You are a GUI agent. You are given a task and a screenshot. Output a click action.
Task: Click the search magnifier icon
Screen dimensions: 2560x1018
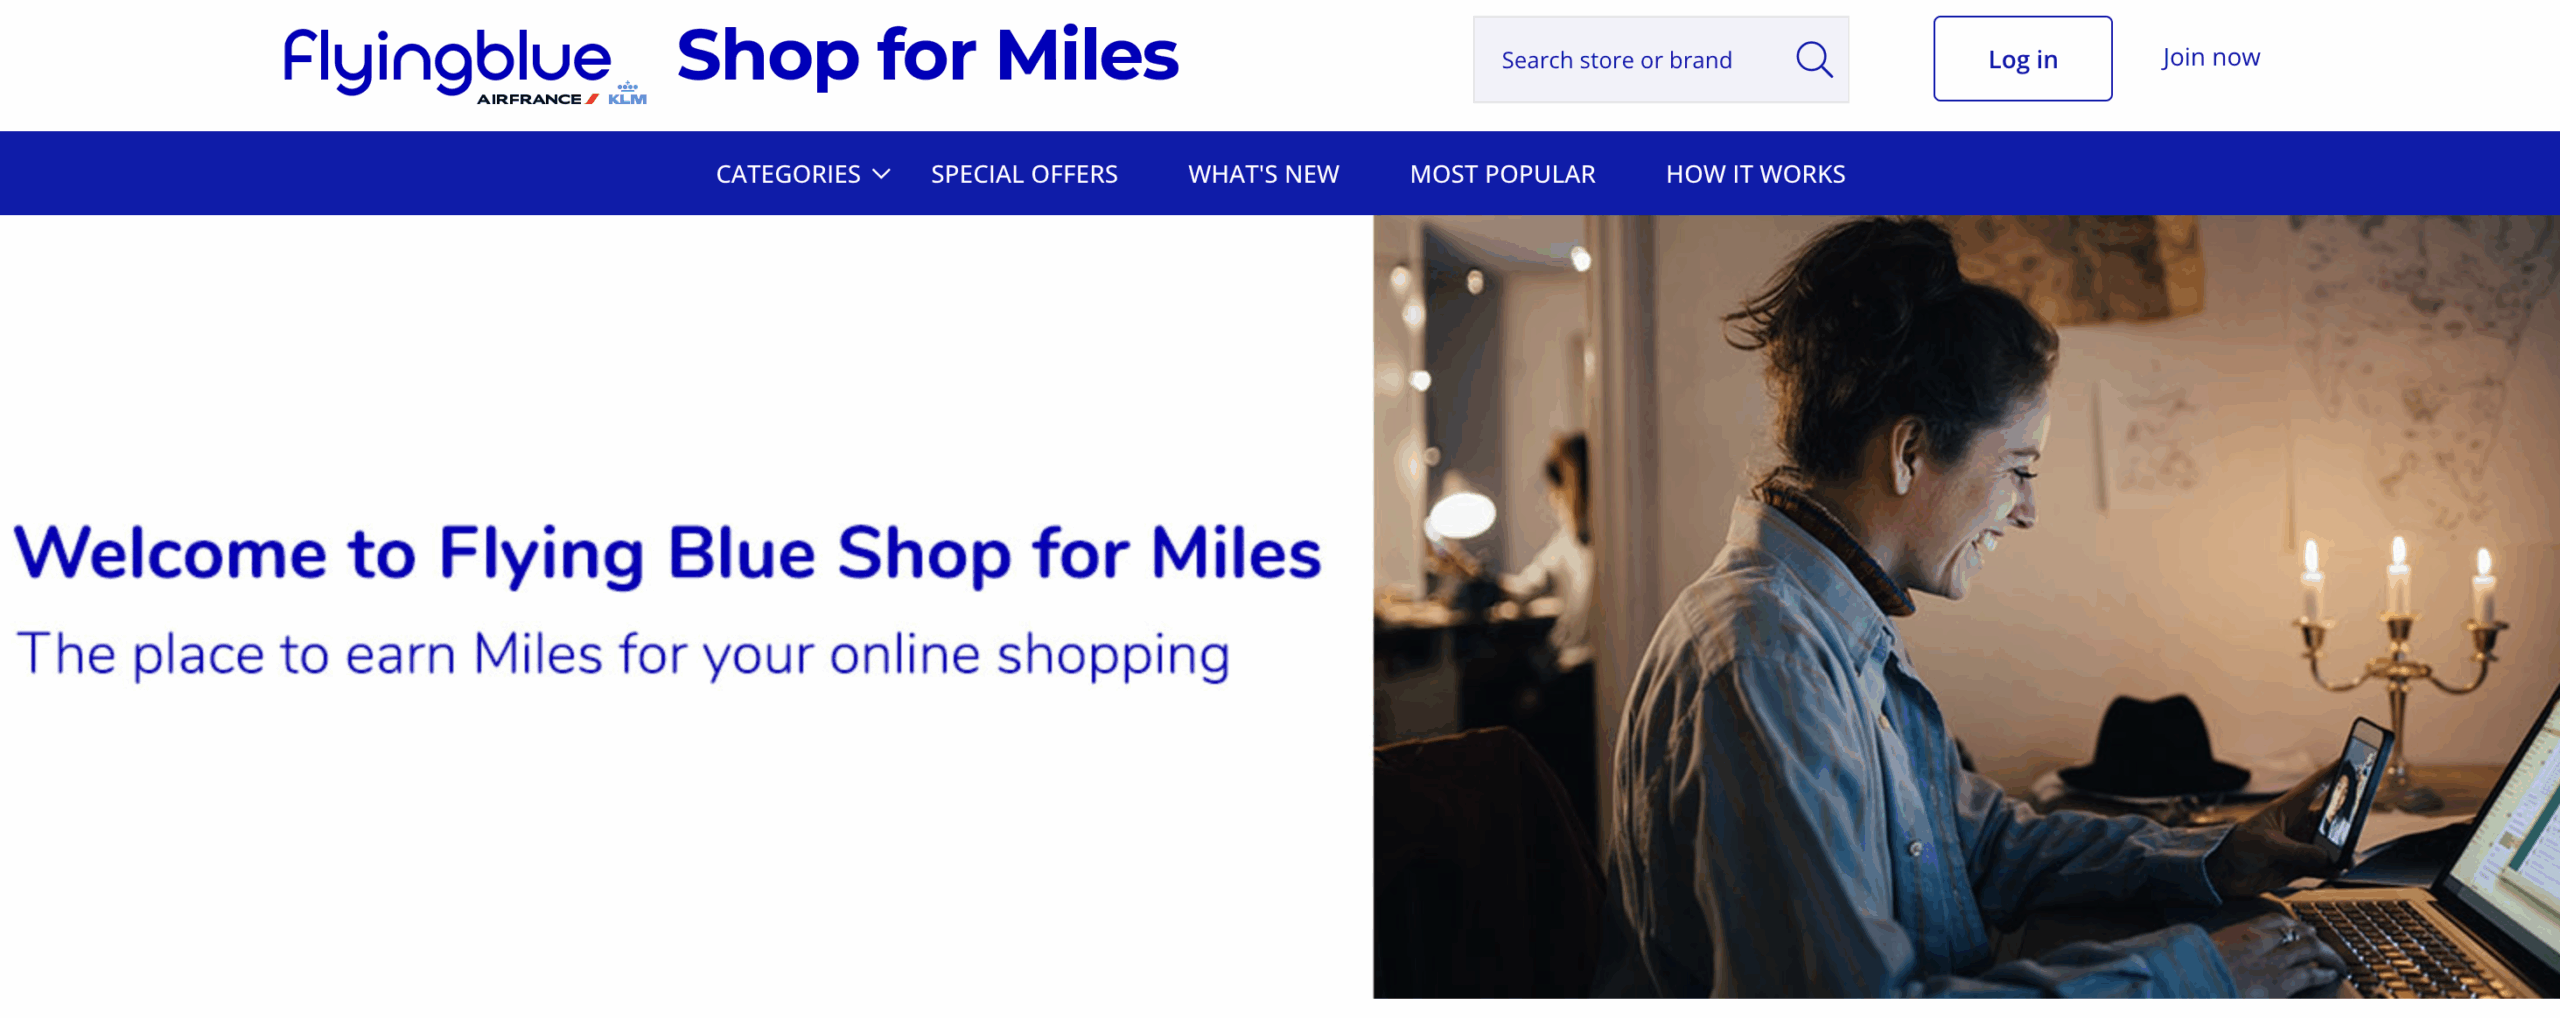1814,60
